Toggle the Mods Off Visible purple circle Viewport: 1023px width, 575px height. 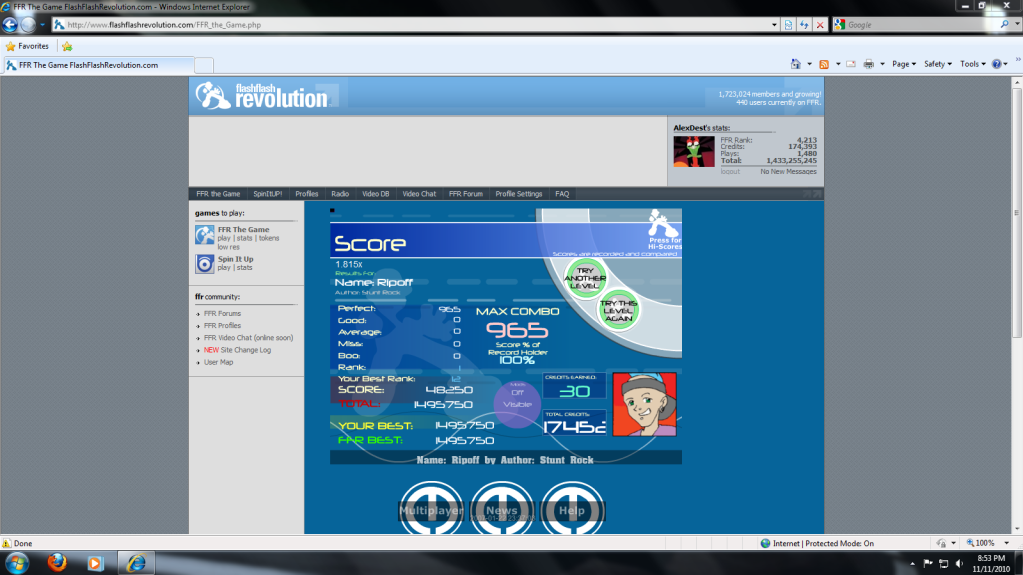pyautogui.click(x=517, y=404)
